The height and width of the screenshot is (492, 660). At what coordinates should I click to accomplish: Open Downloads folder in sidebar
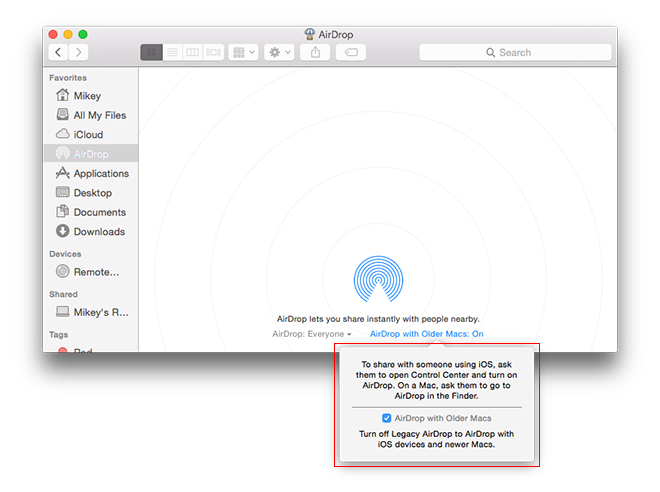(91, 231)
